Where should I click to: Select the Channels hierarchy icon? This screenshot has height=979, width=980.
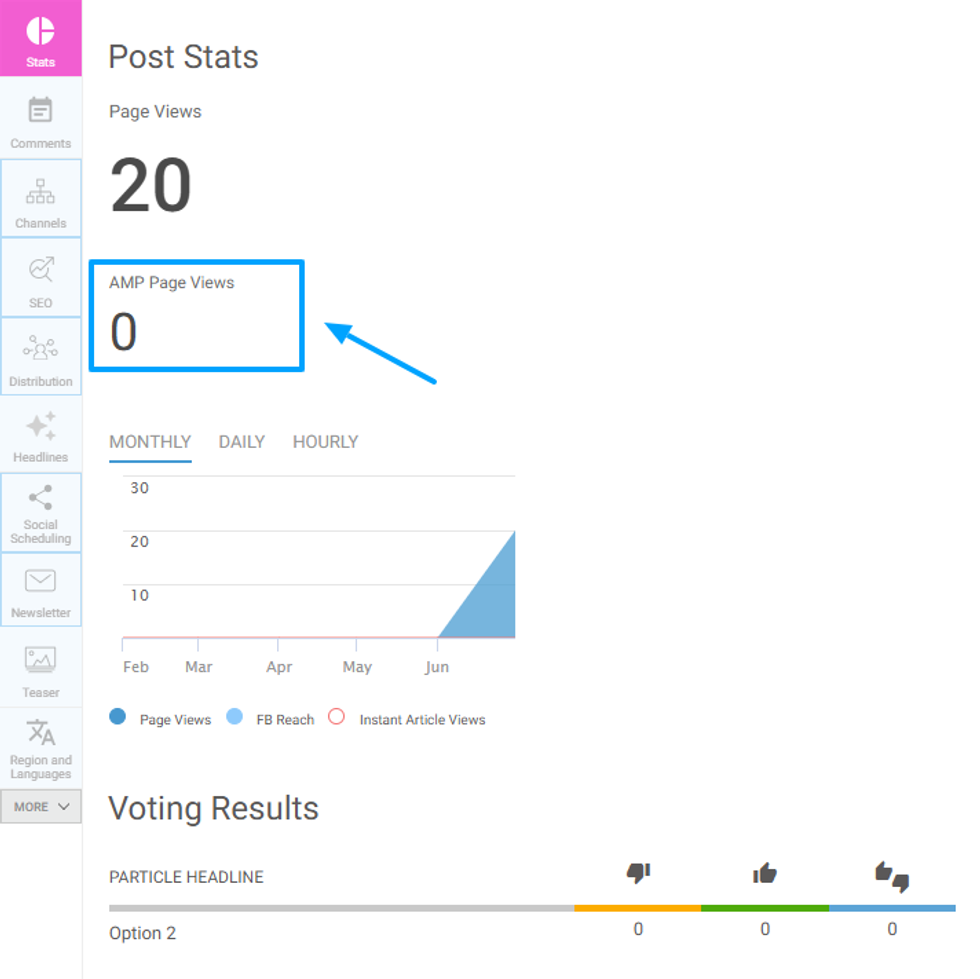(x=41, y=190)
